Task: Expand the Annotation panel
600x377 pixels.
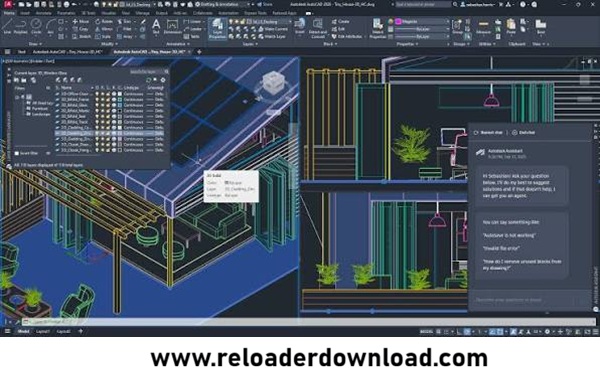Action: (x=177, y=44)
